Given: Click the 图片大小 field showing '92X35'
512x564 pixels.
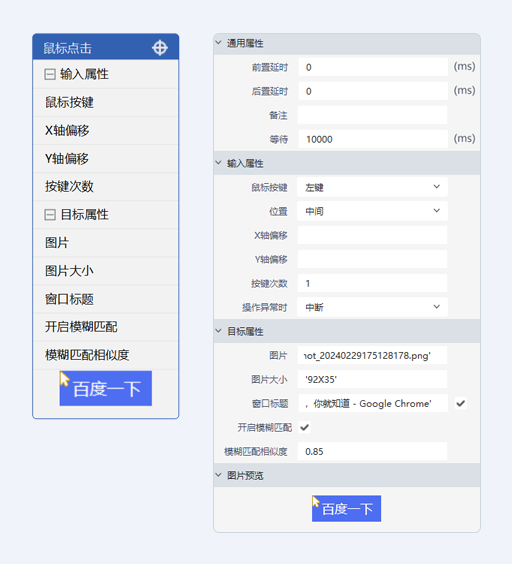Looking at the screenshot, I should (x=373, y=379).
